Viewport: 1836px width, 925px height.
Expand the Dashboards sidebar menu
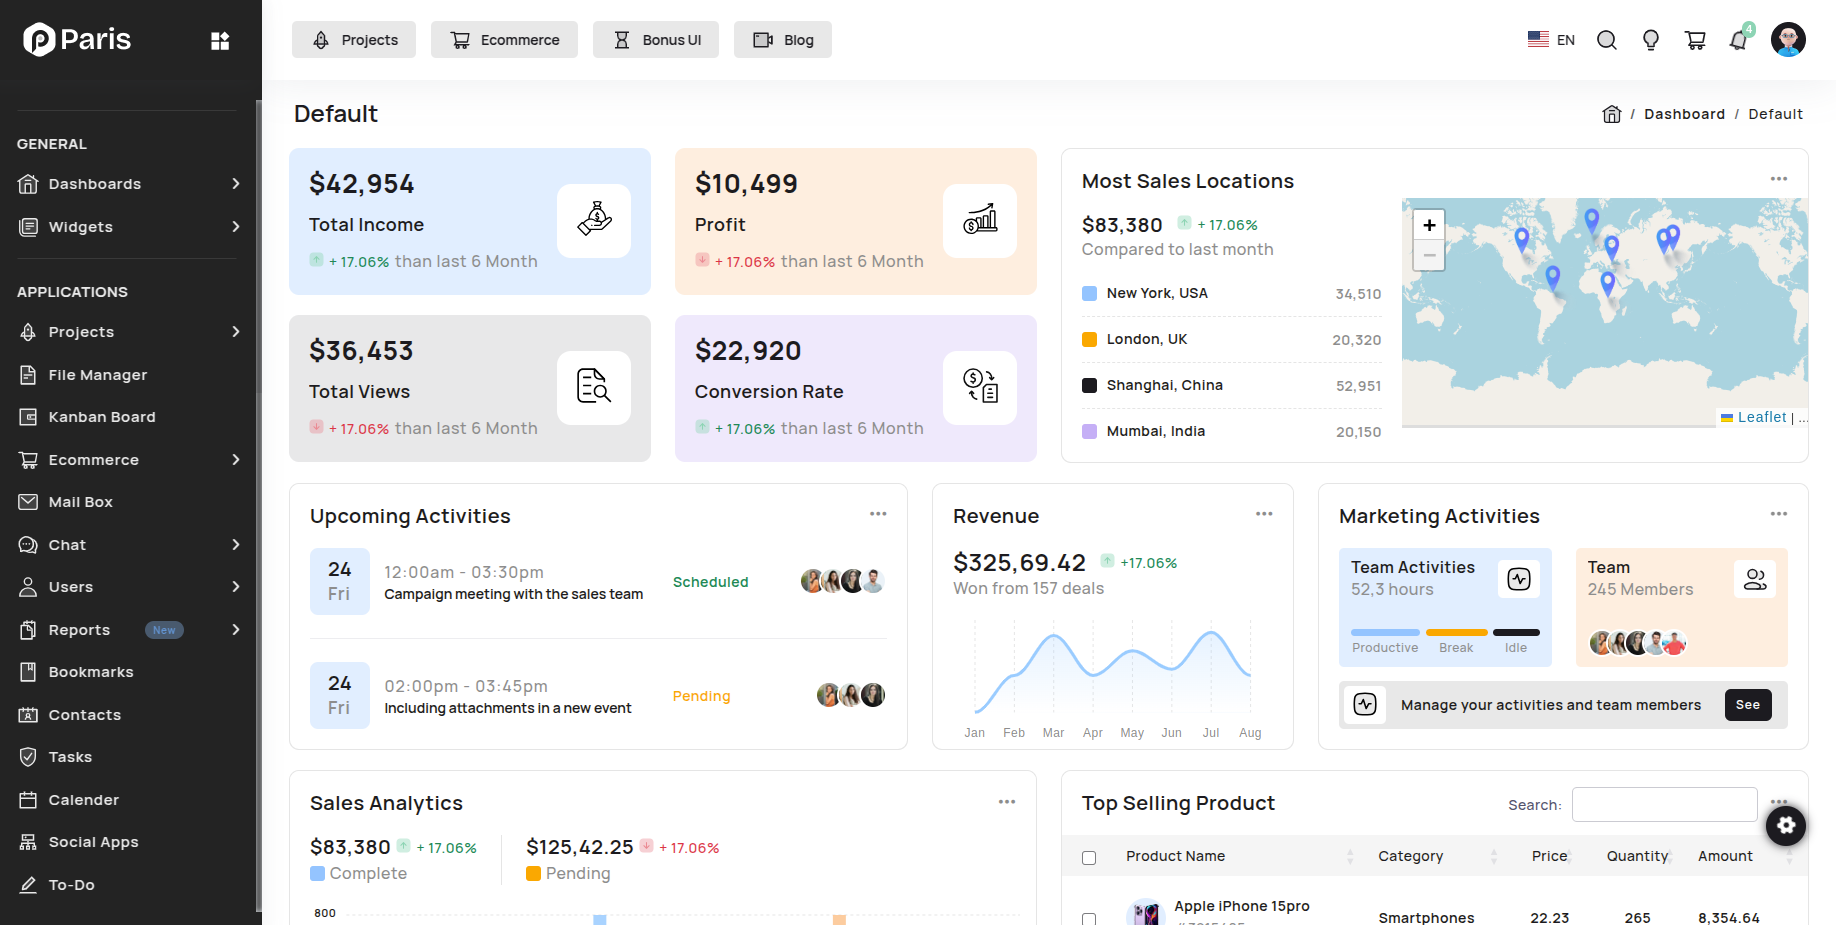(x=94, y=184)
